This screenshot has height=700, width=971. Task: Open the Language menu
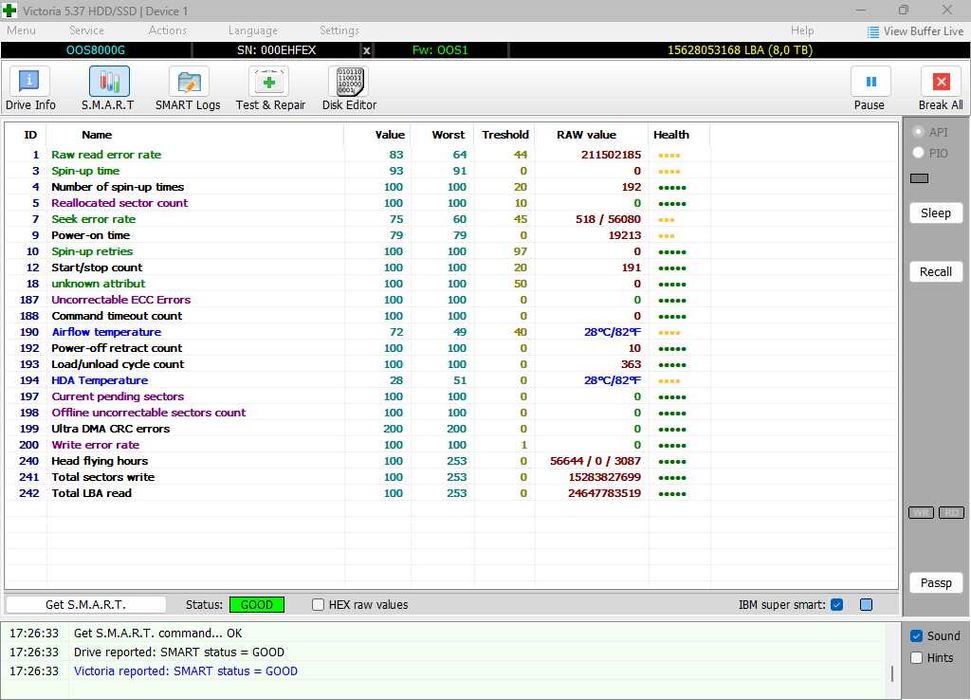point(253,30)
